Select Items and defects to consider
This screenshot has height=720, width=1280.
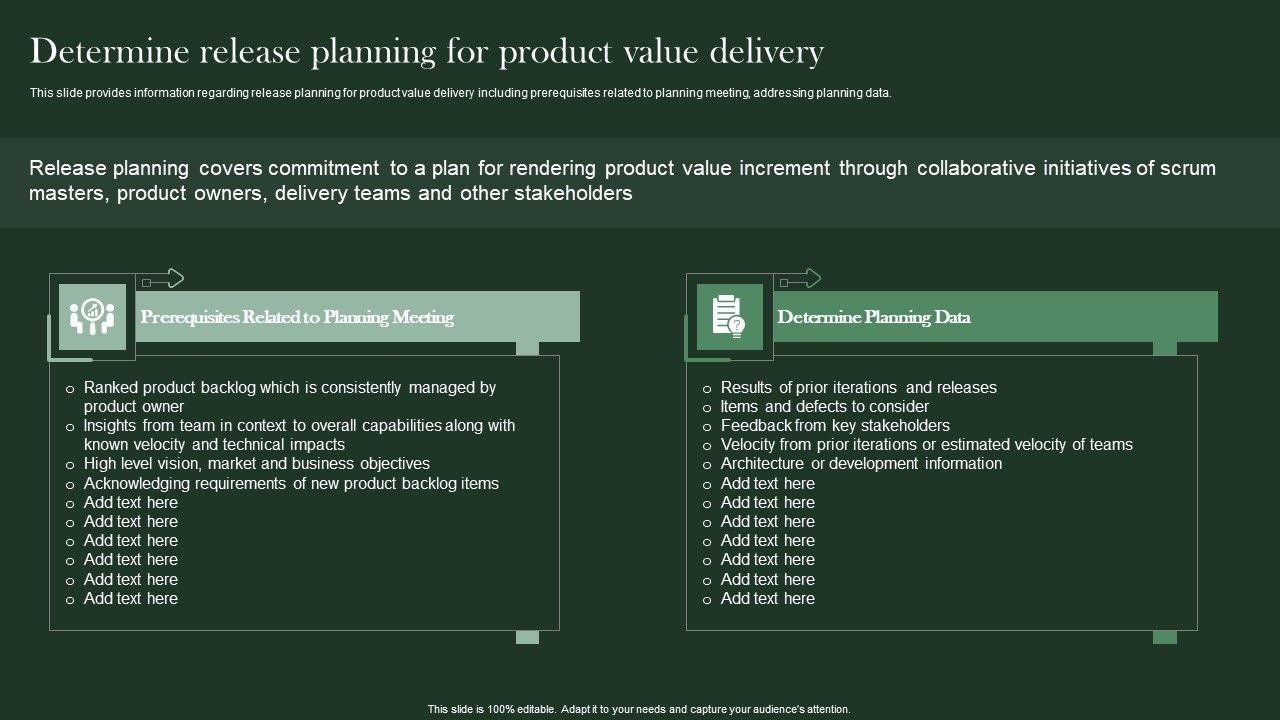point(824,407)
